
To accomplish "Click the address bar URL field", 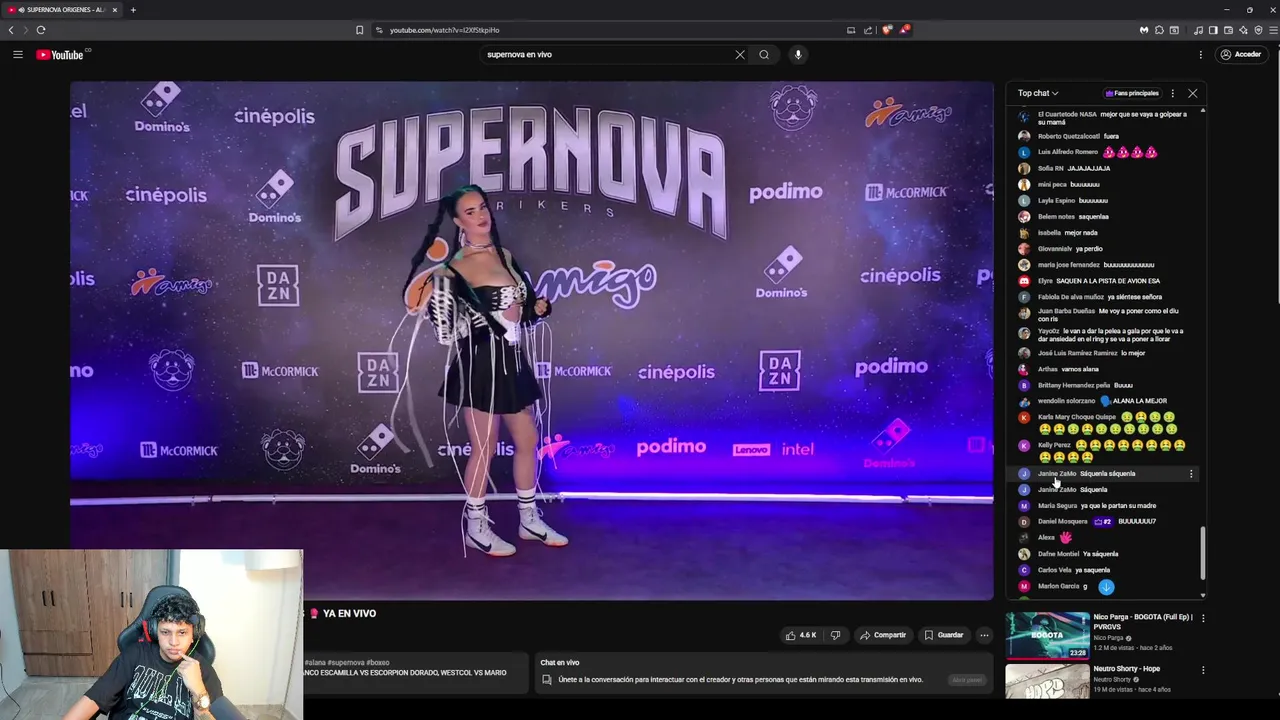I will pos(608,30).
